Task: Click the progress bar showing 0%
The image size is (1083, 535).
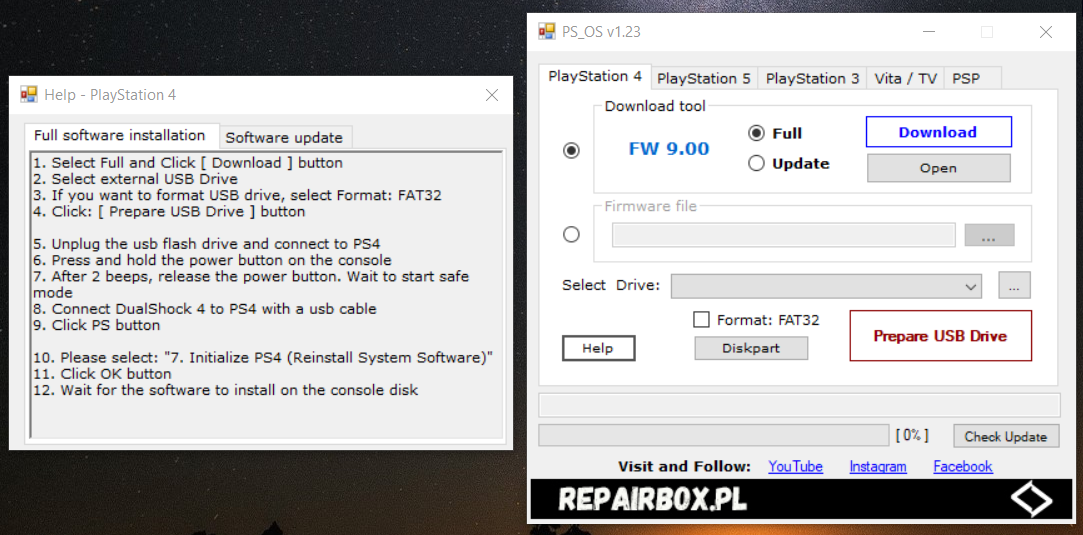Action: pos(713,436)
